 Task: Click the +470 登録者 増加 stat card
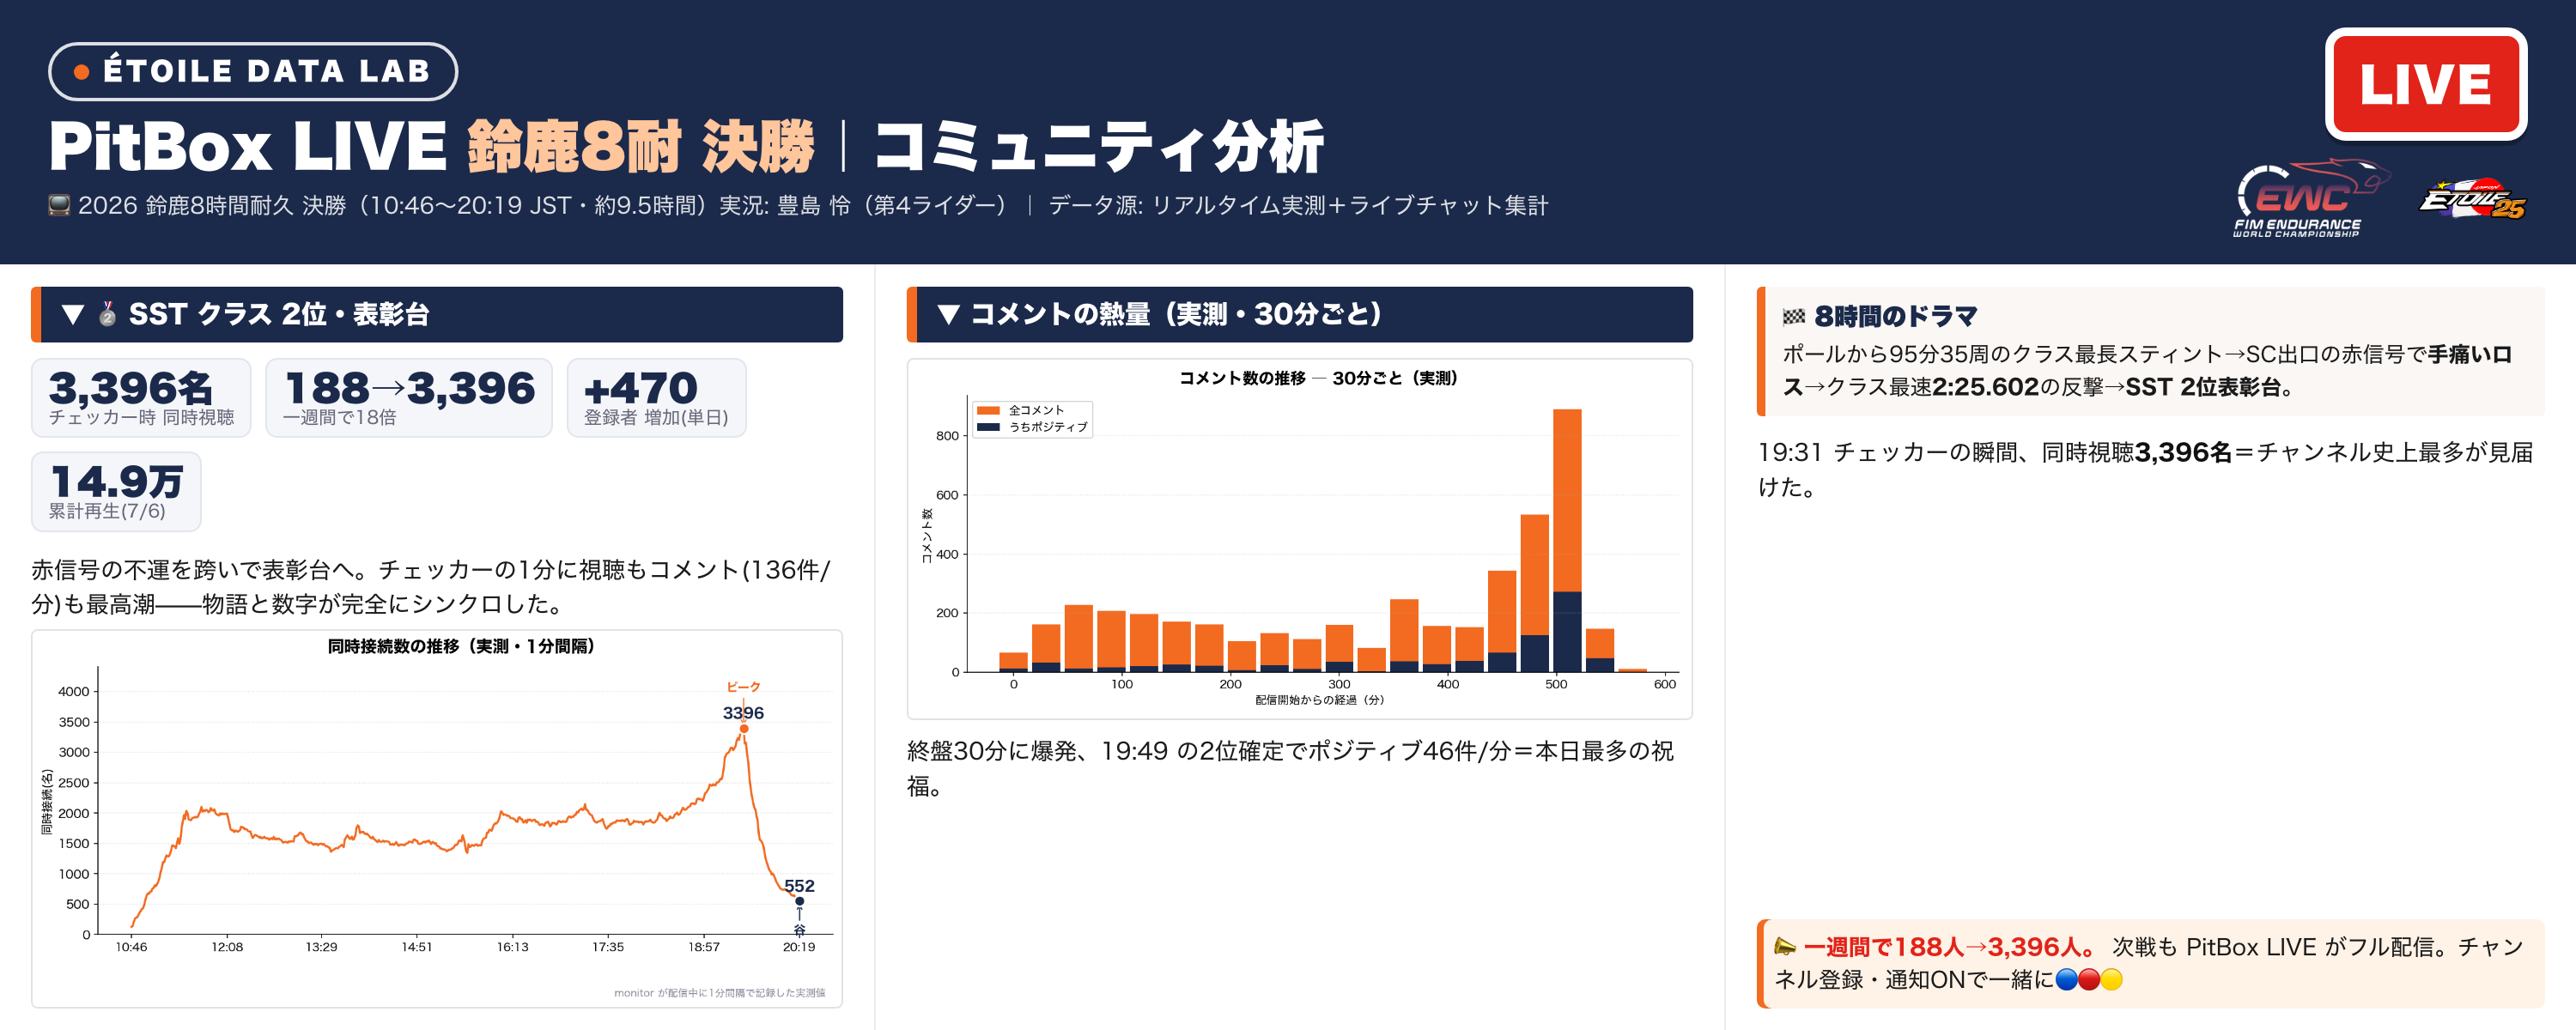click(x=656, y=398)
